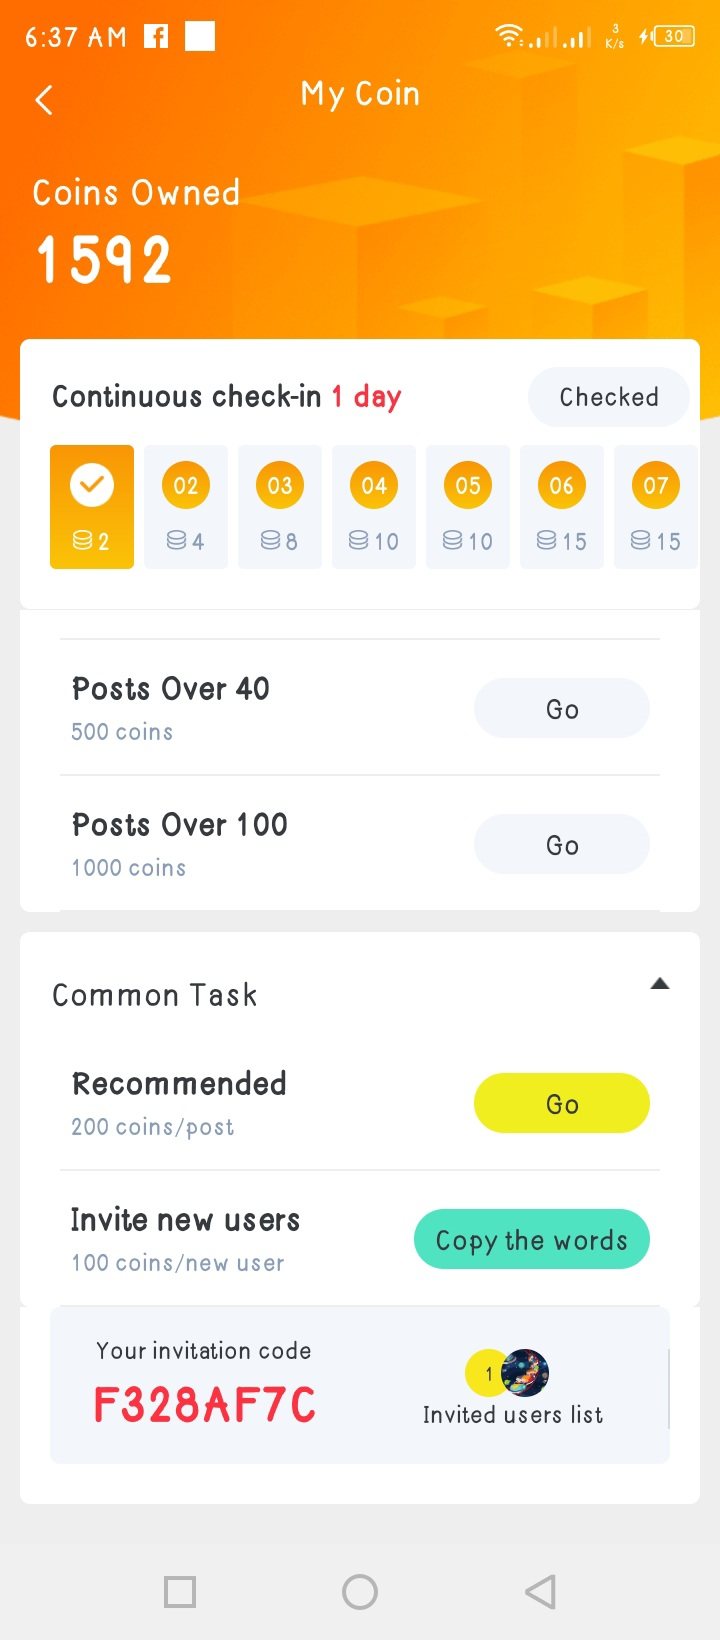Tap the checked day one checkmark
The height and width of the screenshot is (1640, 720).
[92, 485]
